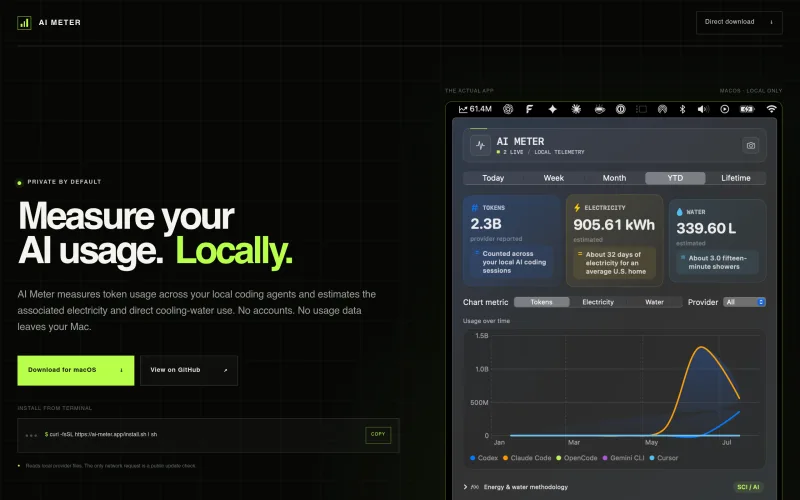Click the "Jul" x-axis label
Screen dimensions: 800x500
[x=727, y=442]
